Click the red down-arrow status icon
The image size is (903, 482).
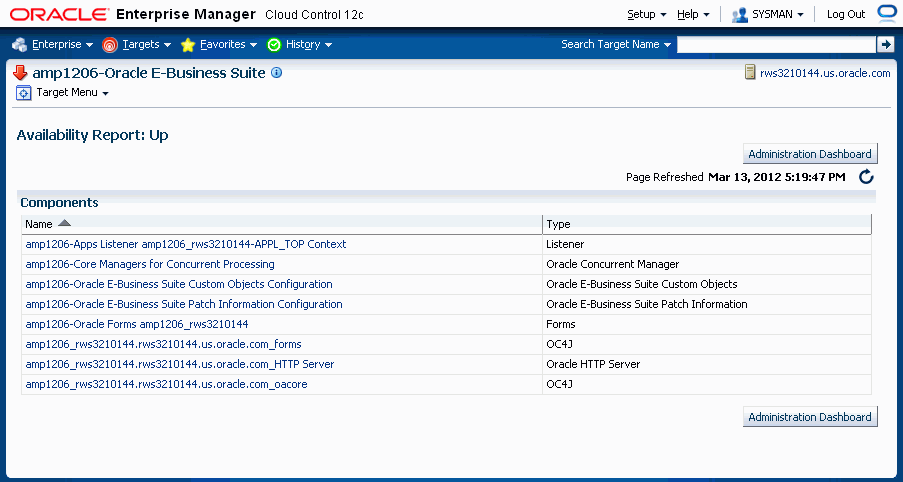click(20, 73)
